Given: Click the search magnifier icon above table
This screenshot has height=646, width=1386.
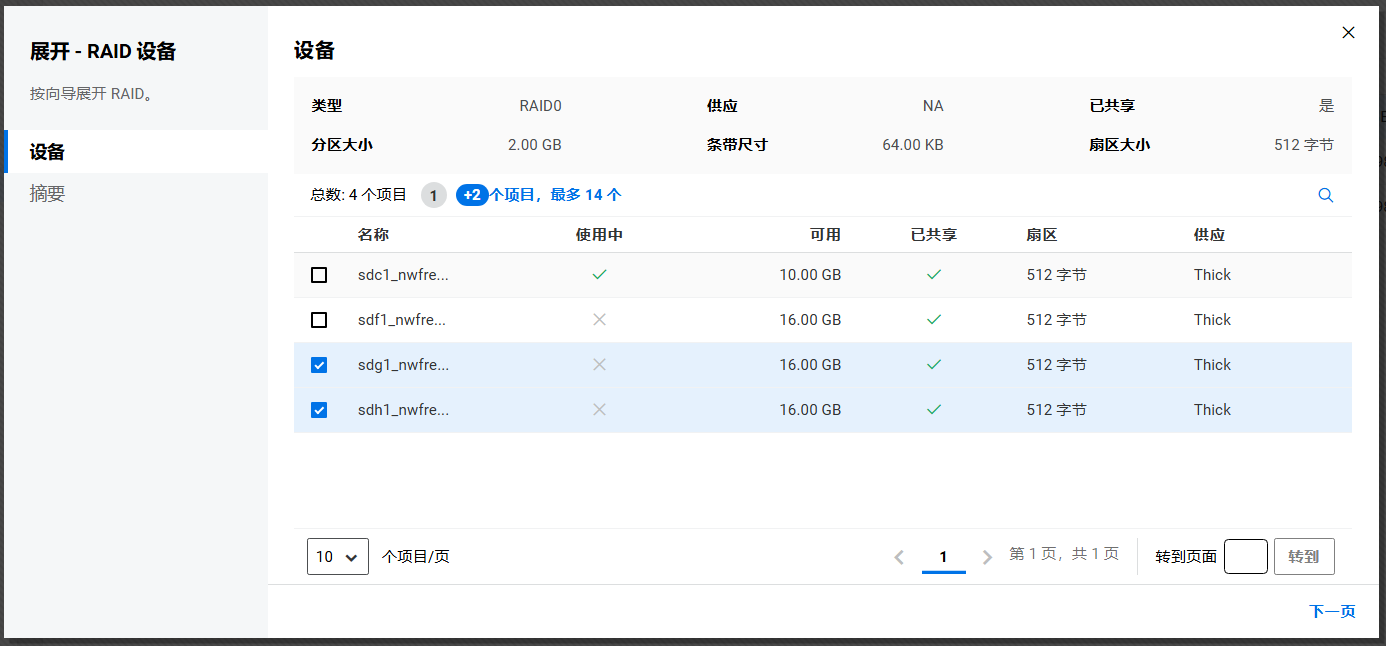Looking at the screenshot, I should click(1325, 196).
